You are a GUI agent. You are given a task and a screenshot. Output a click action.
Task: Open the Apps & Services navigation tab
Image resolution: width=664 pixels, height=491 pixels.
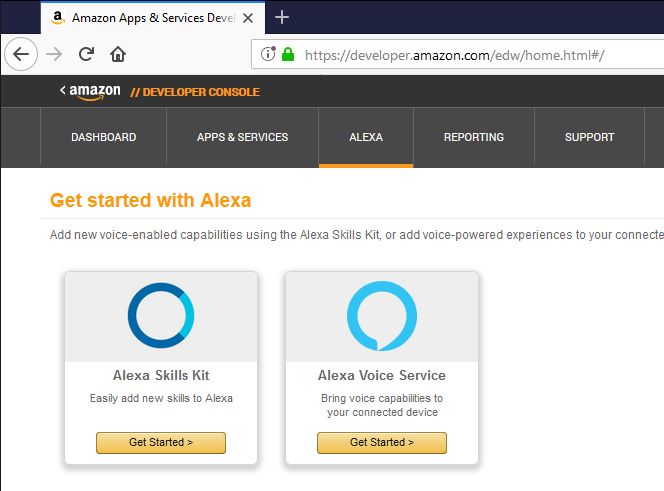point(242,137)
